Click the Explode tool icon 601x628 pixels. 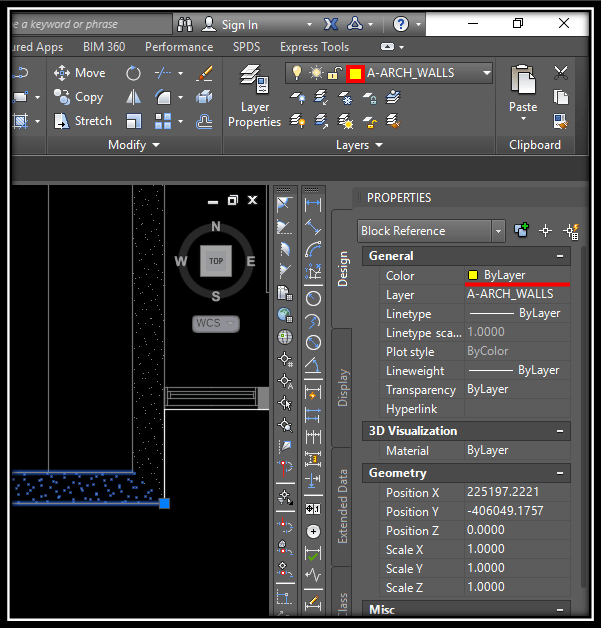(205, 97)
